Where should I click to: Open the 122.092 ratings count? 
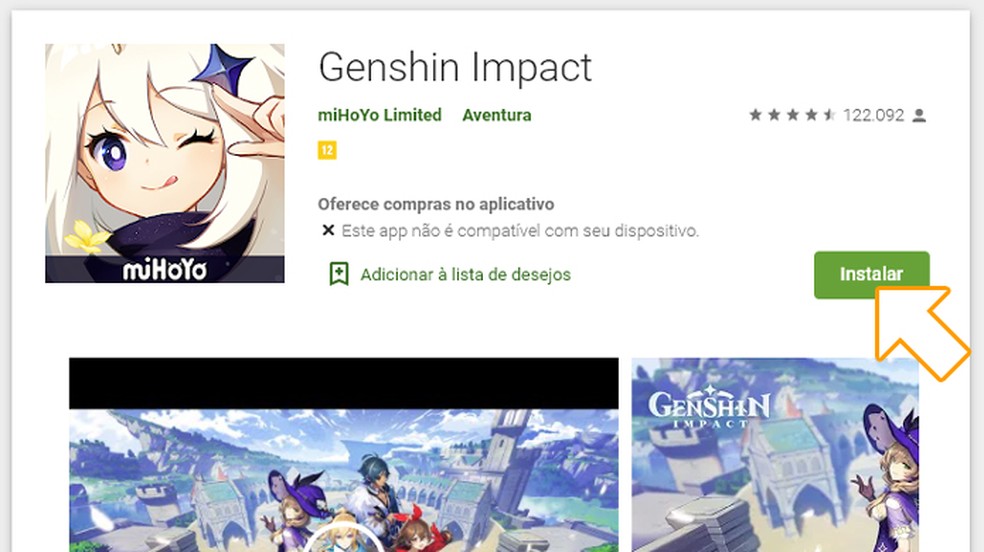(x=874, y=115)
